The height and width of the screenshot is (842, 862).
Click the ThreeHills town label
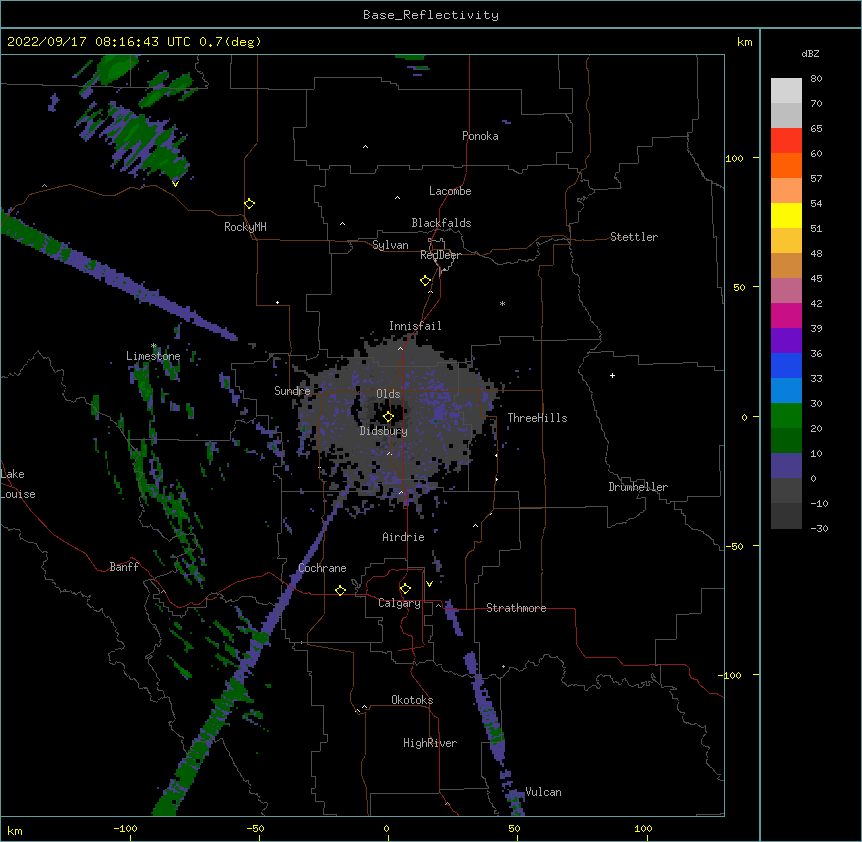tap(537, 418)
